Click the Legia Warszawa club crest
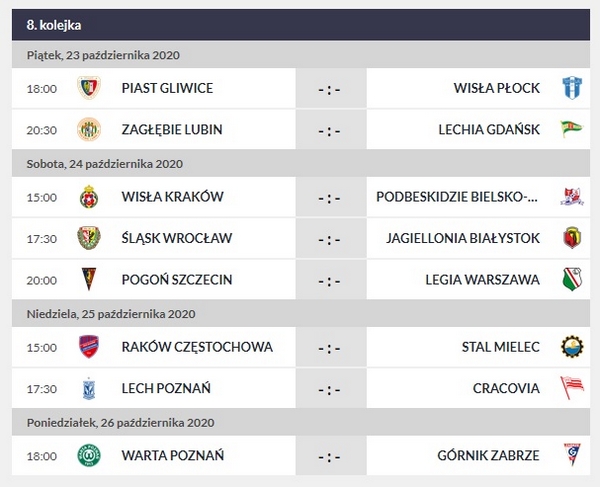This screenshot has width=600, height=487. pos(572,279)
